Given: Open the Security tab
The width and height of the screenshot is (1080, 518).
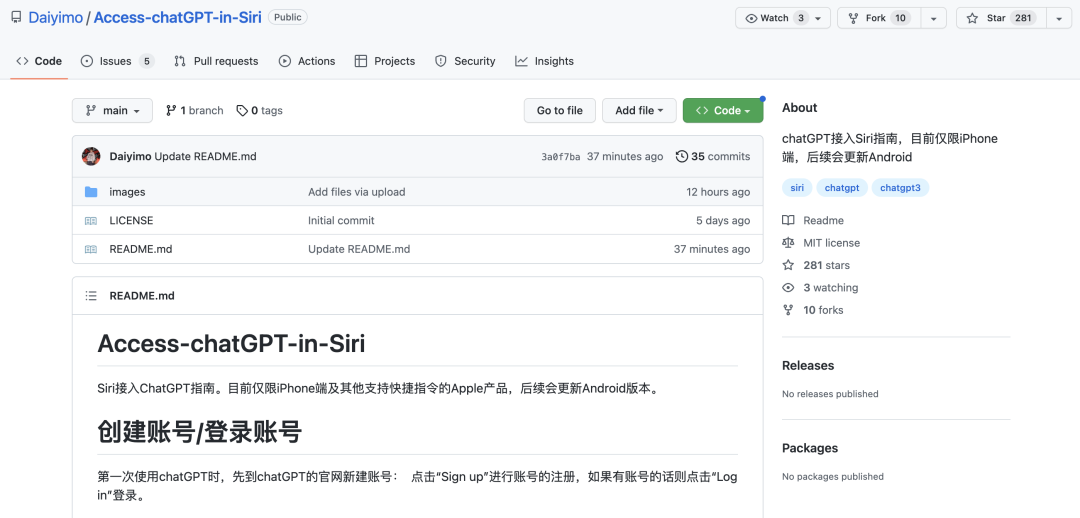Looking at the screenshot, I should [465, 61].
